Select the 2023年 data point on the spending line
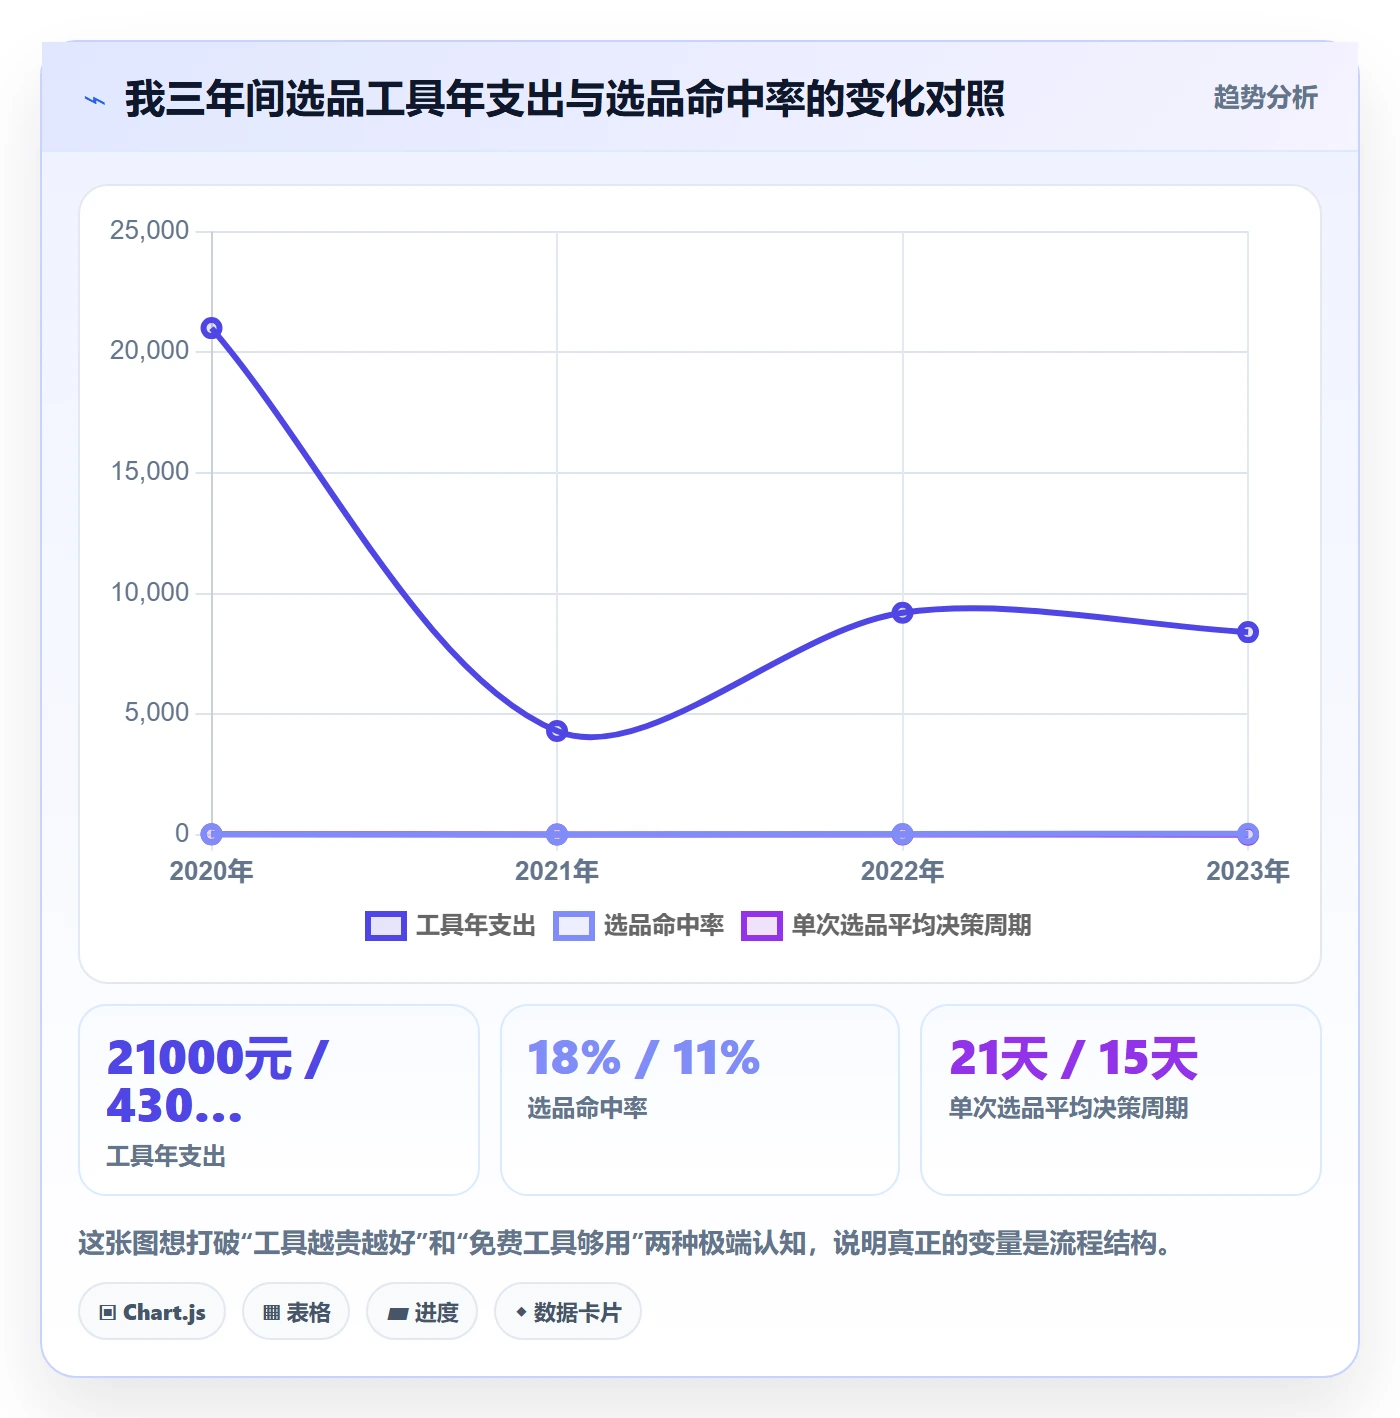The width and height of the screenshot is (1400, 1418). click(1248, 632)
